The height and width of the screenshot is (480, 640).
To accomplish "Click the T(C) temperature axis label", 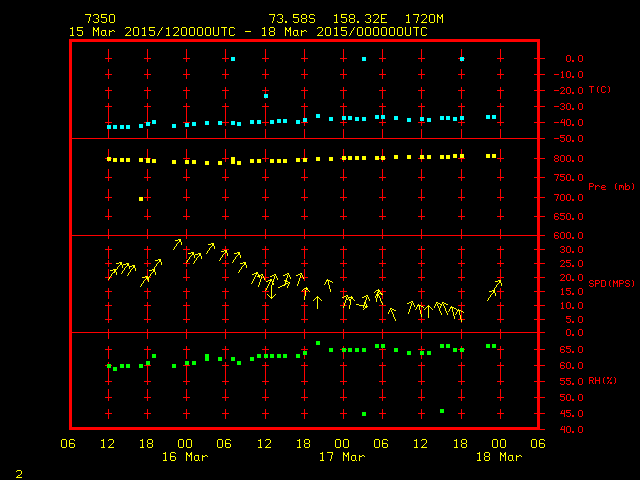I will point(599,90).
